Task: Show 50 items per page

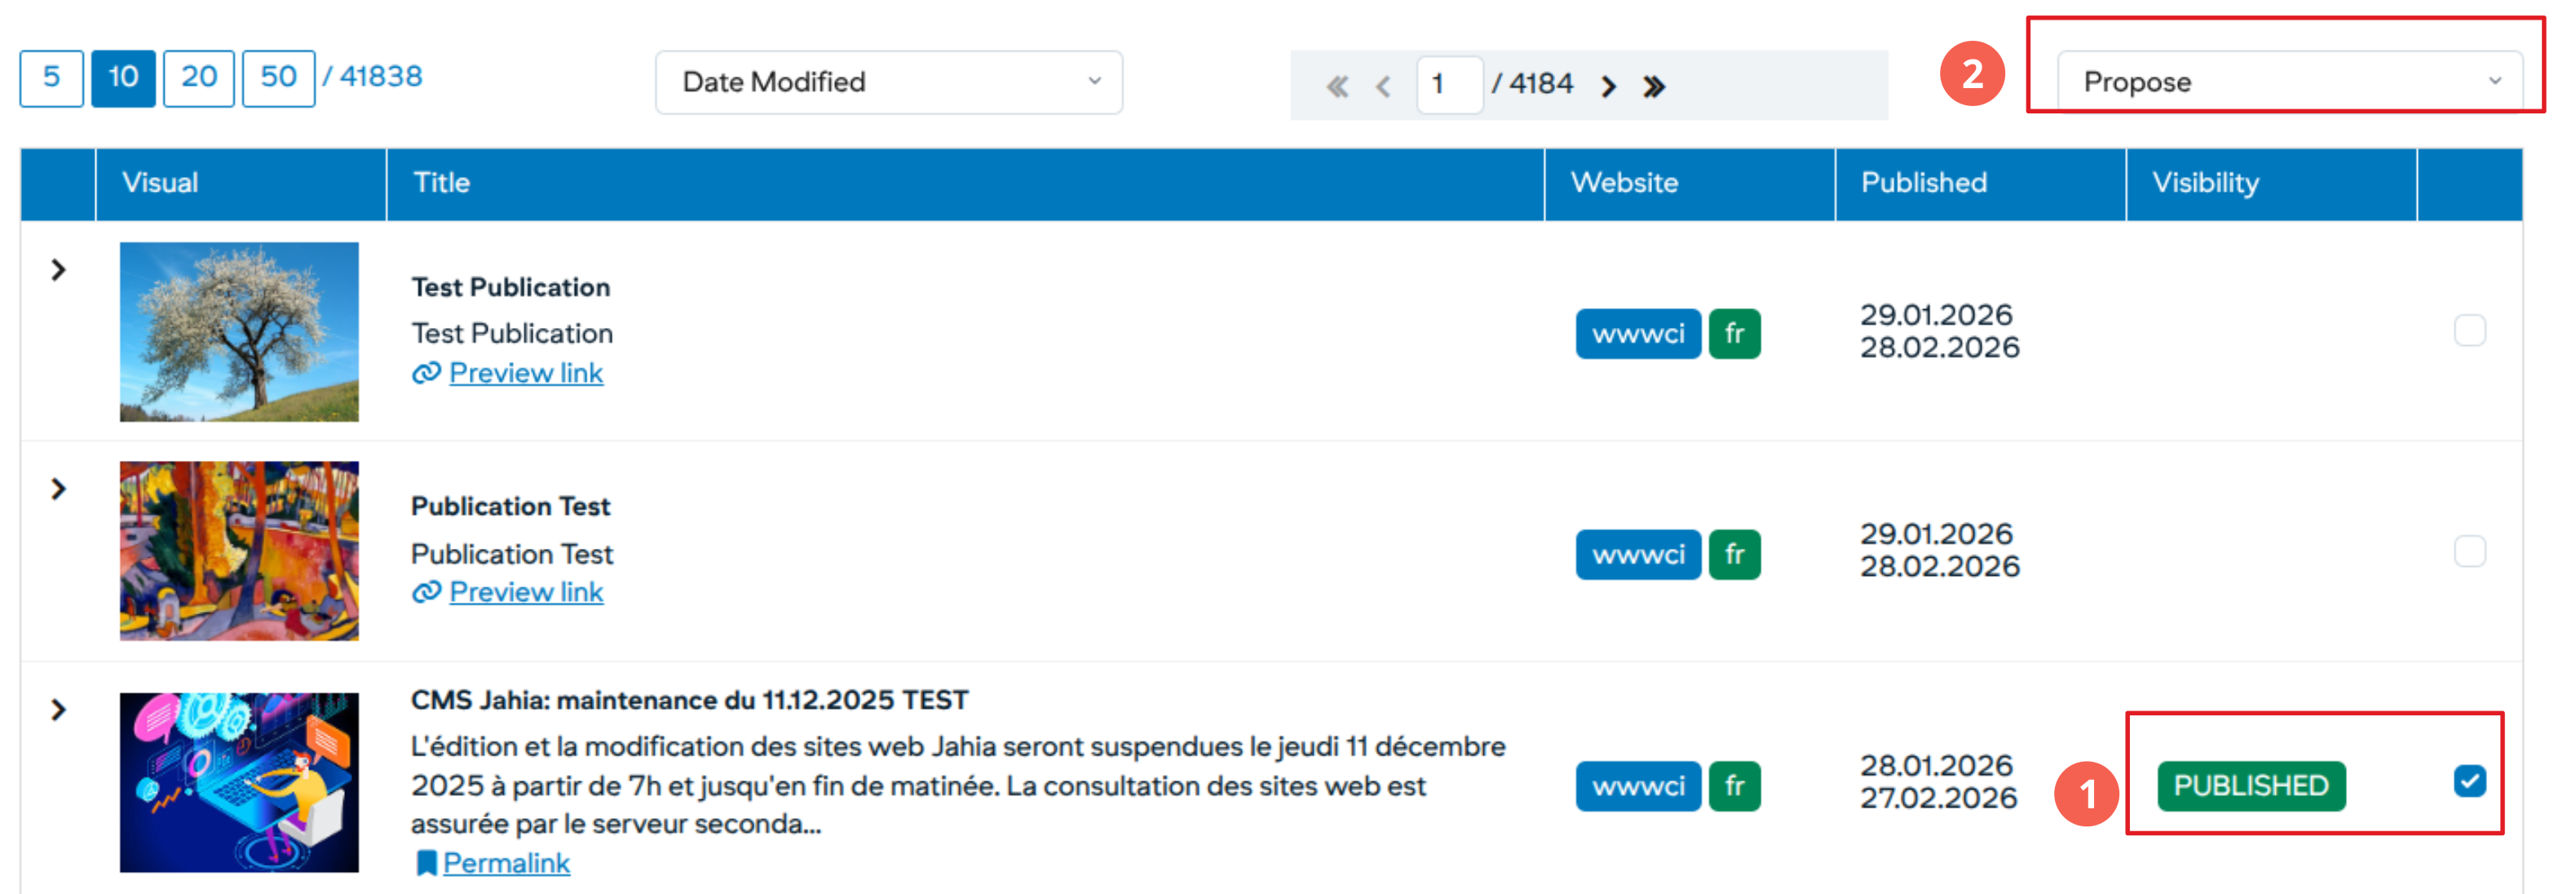Action: click(278, 77)
